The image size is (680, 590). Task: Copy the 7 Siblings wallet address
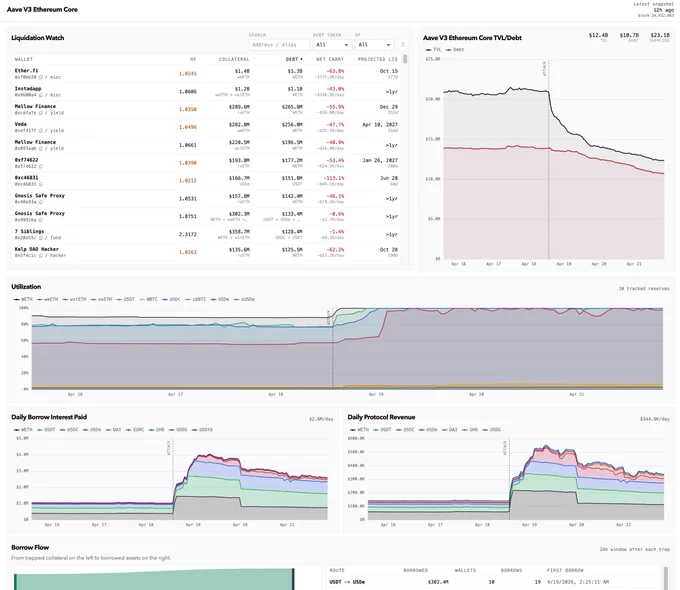point(41,238)
